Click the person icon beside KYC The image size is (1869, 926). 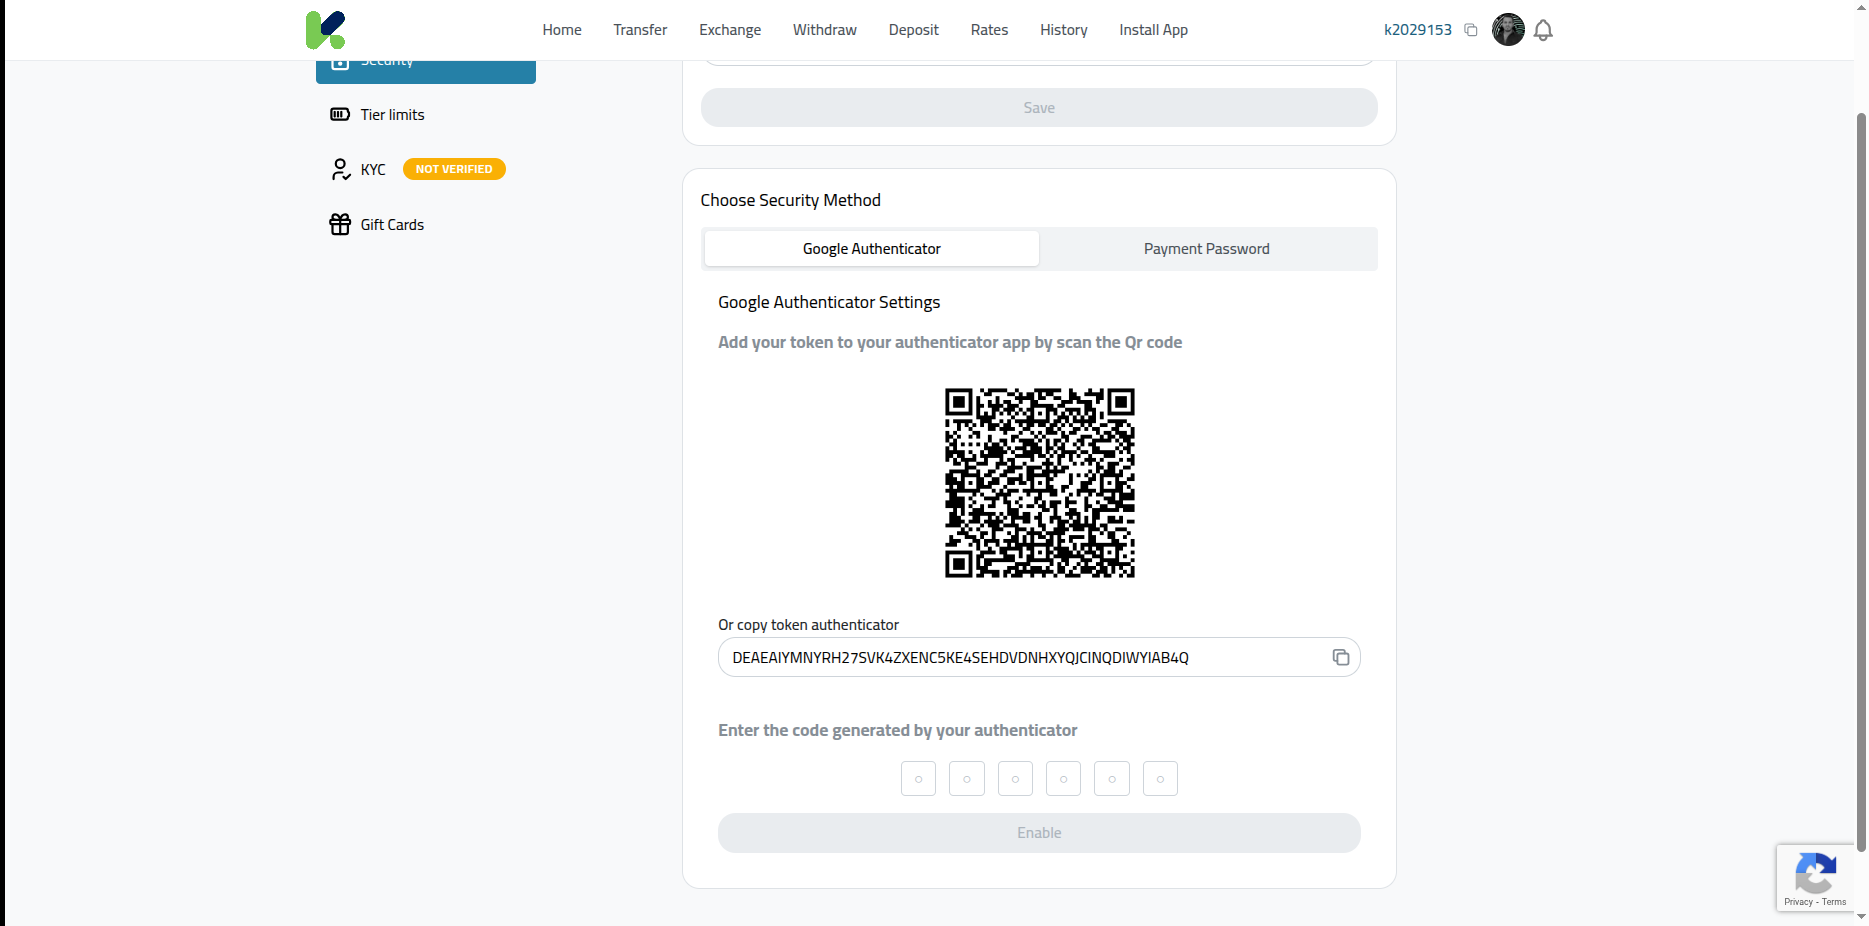340,169
